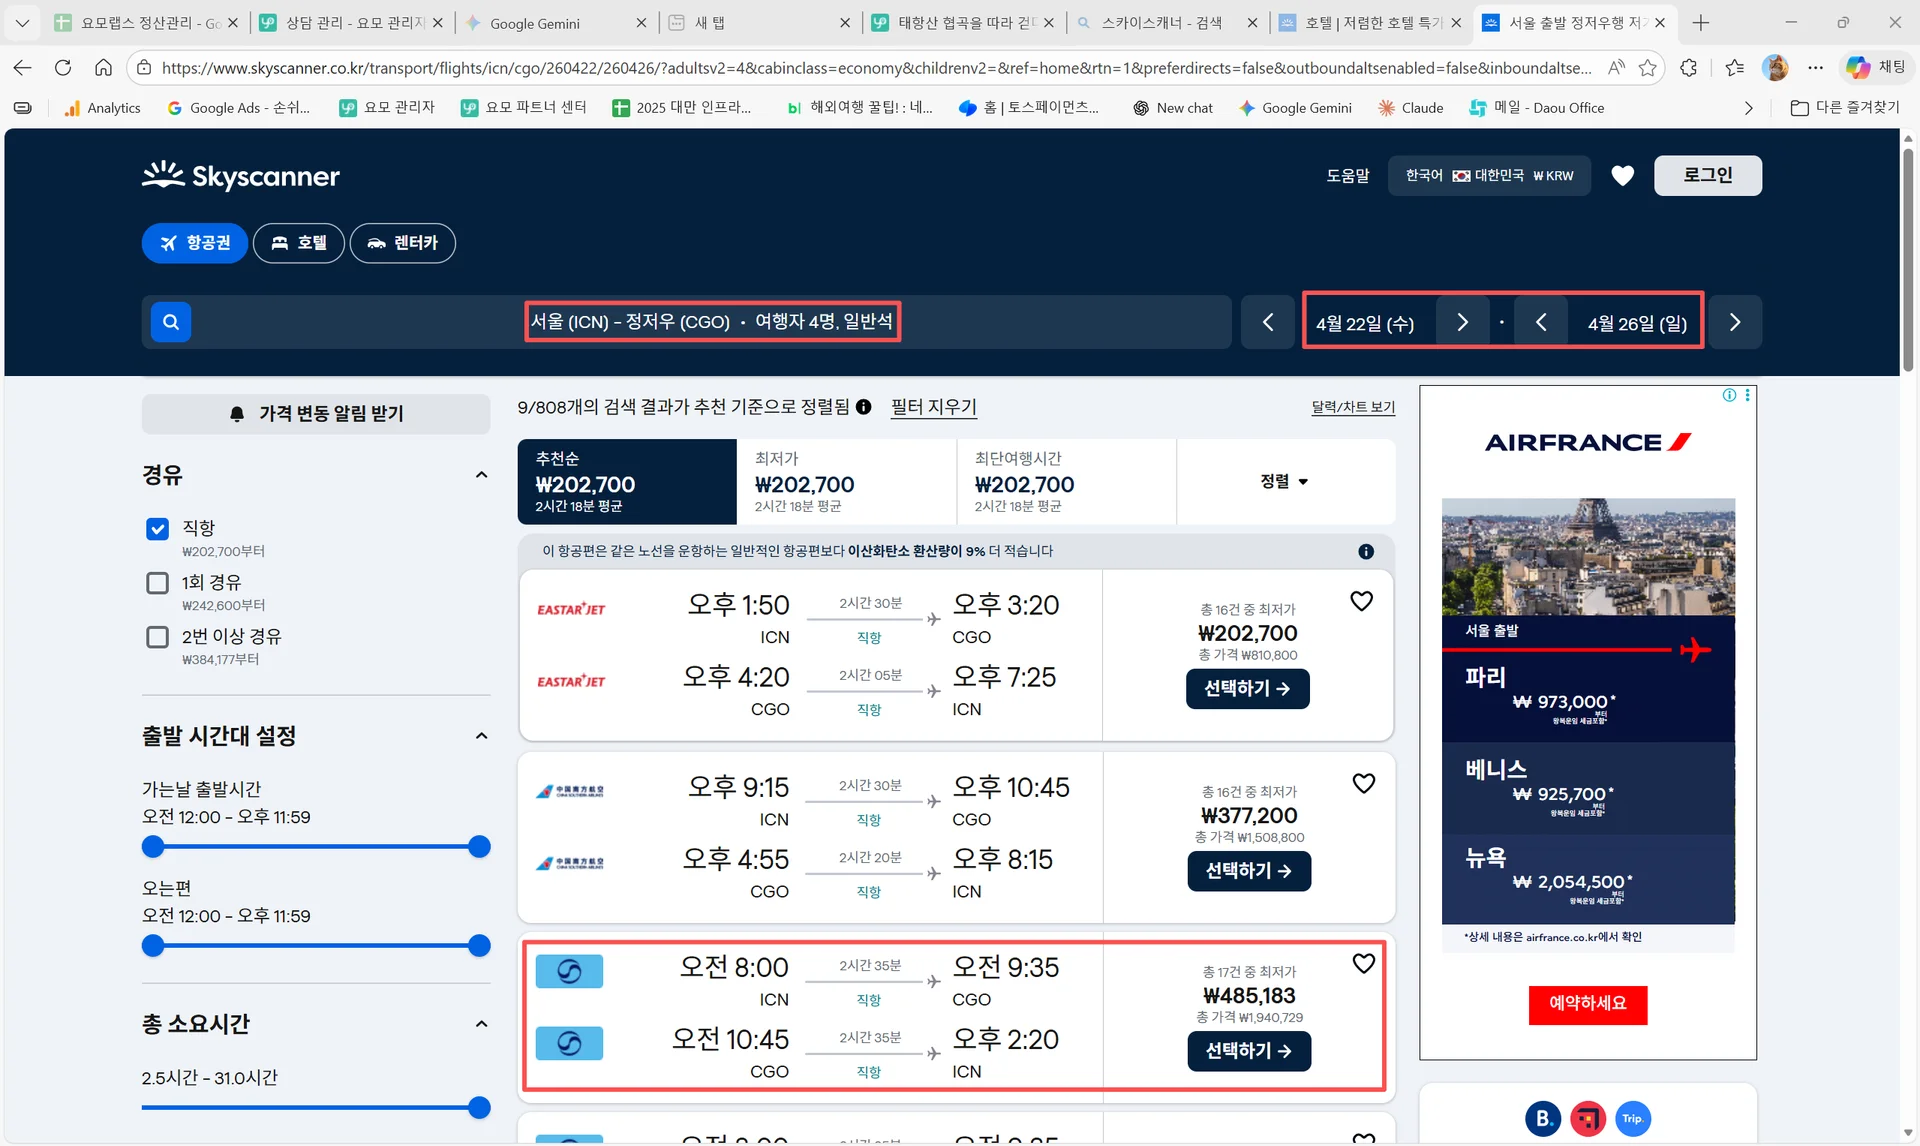Image resolution: width=1920 pixels, height=1146 pixels.
Task: Click 선택하기 for the ₩377,200 flight
Action: [1248, 871]
